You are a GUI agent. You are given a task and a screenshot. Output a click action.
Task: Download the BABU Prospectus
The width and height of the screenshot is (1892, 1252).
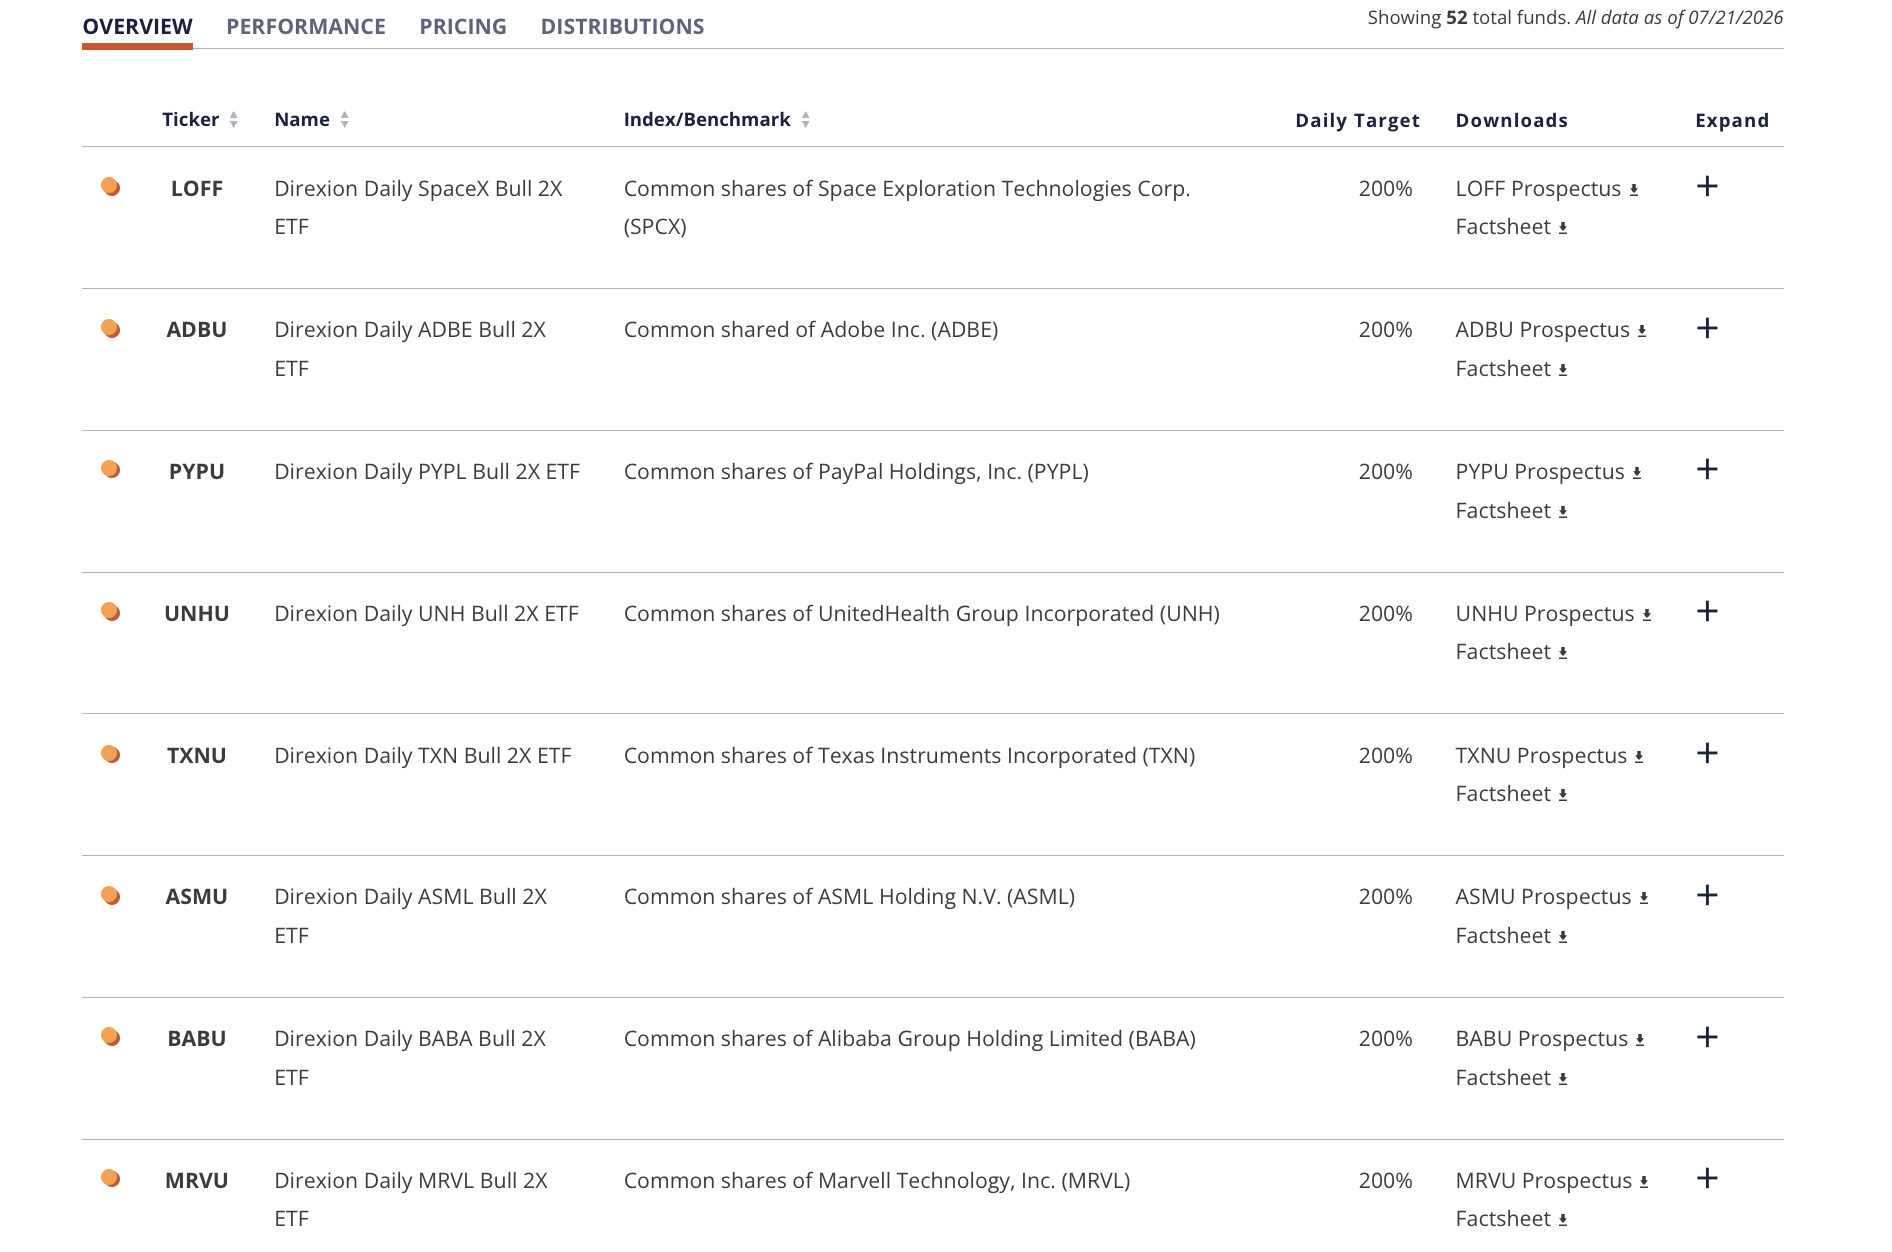[1551, 1039]
